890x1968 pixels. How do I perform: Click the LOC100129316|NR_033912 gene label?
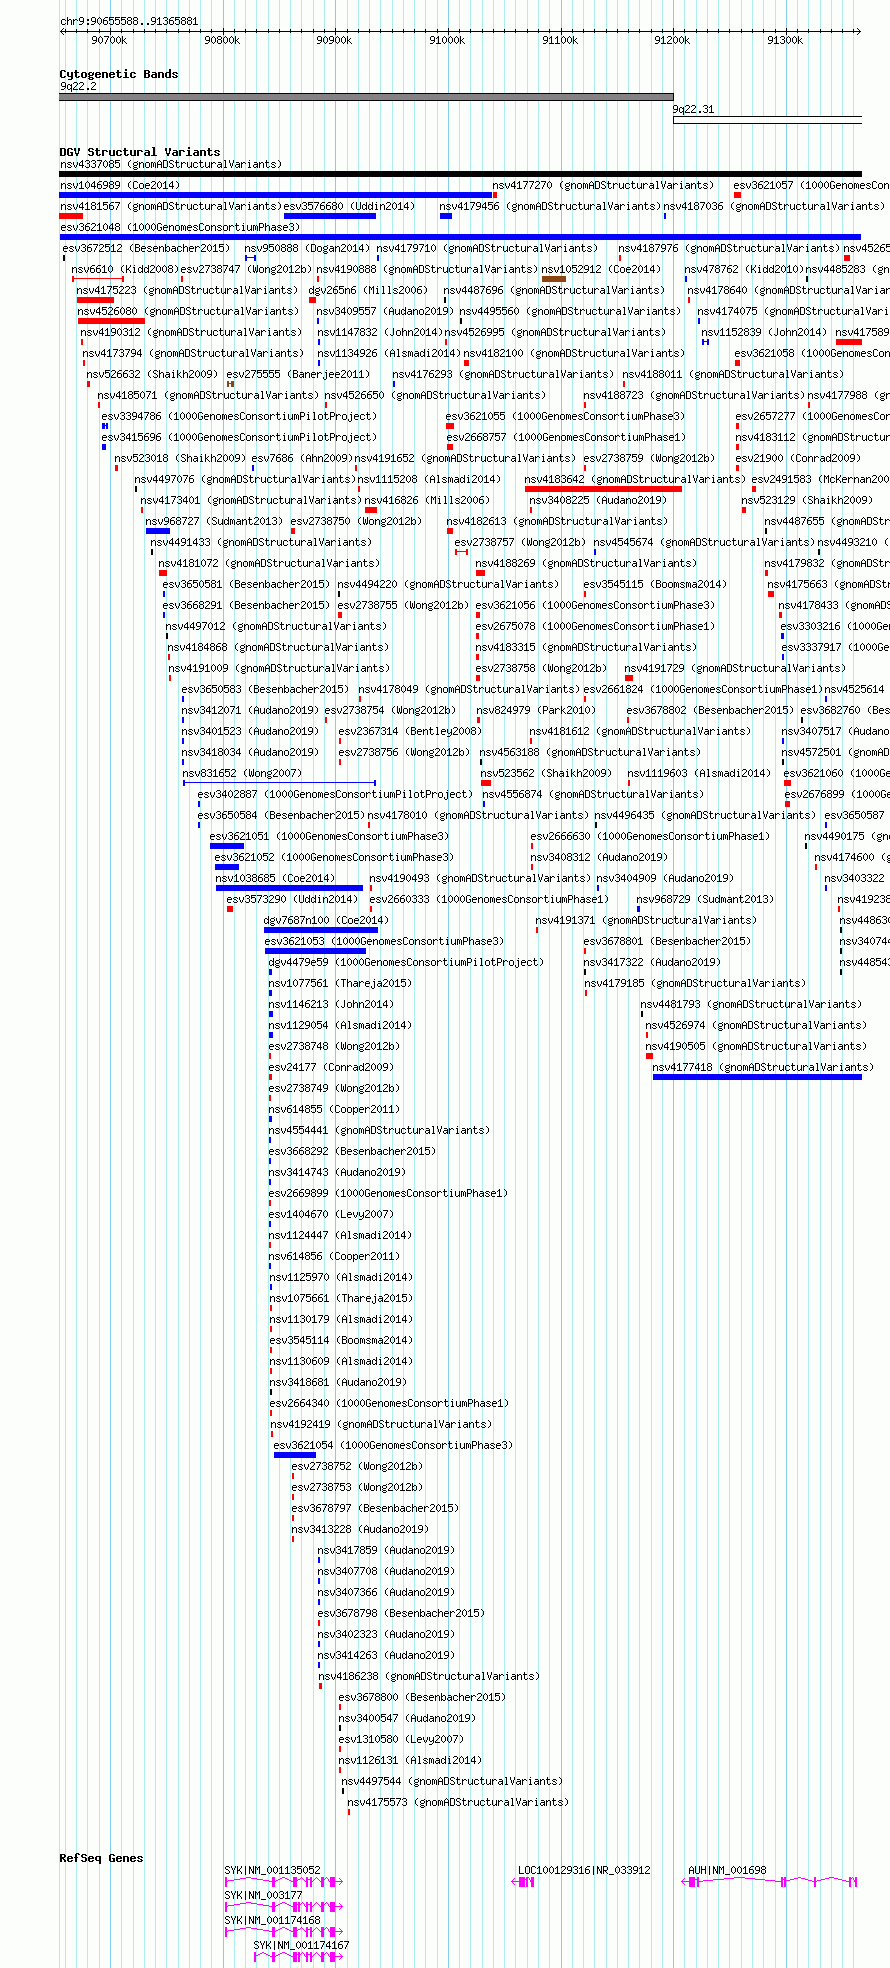pos(584,1870)
